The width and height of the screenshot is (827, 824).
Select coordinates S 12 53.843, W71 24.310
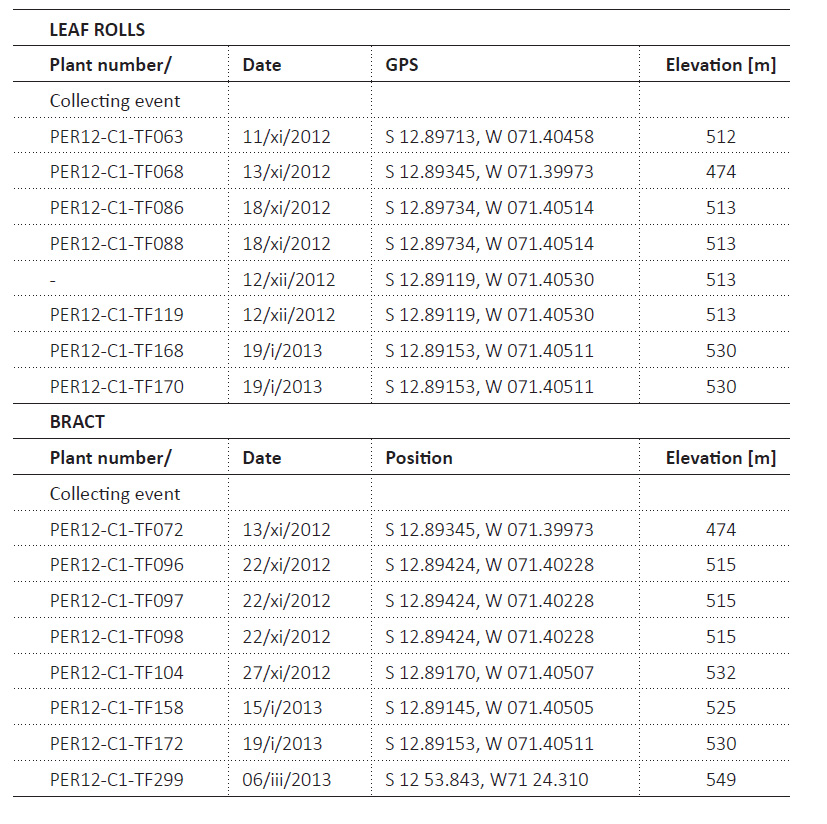point(486,780)
